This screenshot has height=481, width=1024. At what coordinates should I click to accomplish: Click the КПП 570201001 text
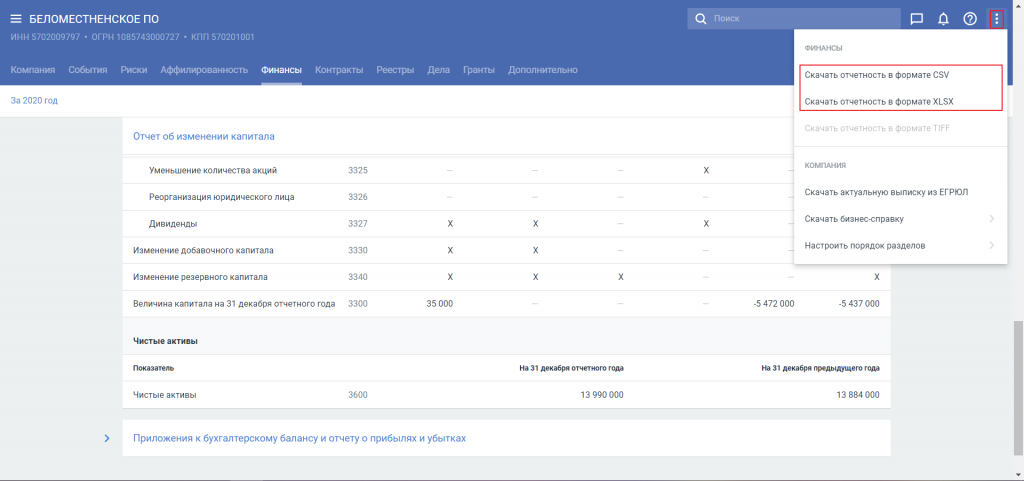coord(223,37)
